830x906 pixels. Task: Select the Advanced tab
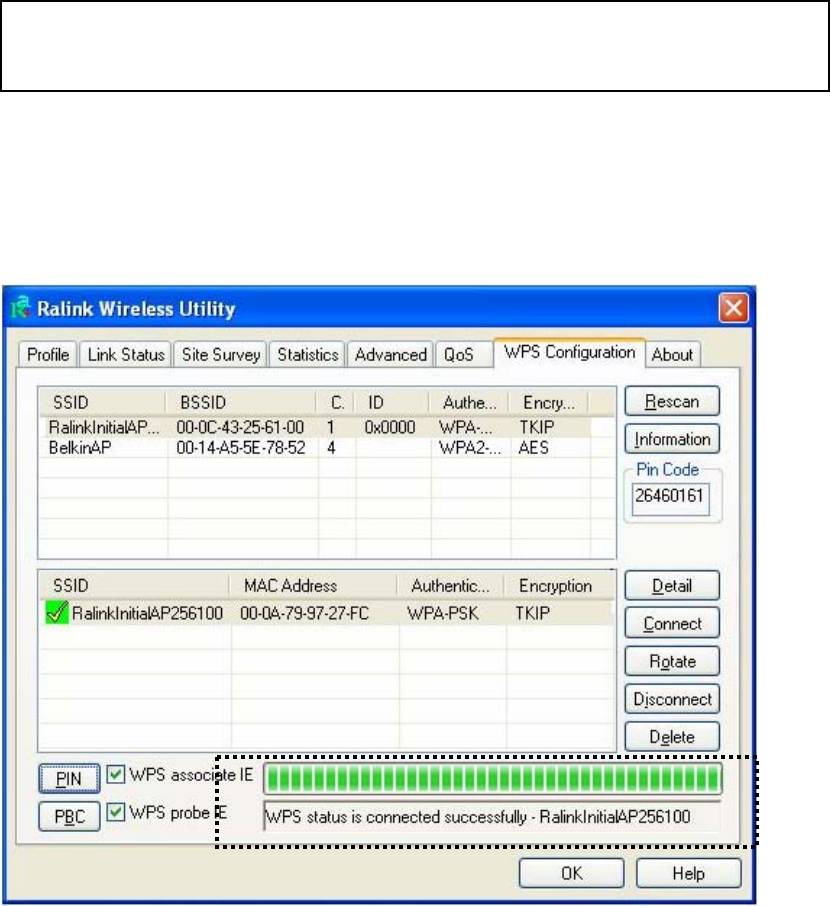click(x=390, y=354)
